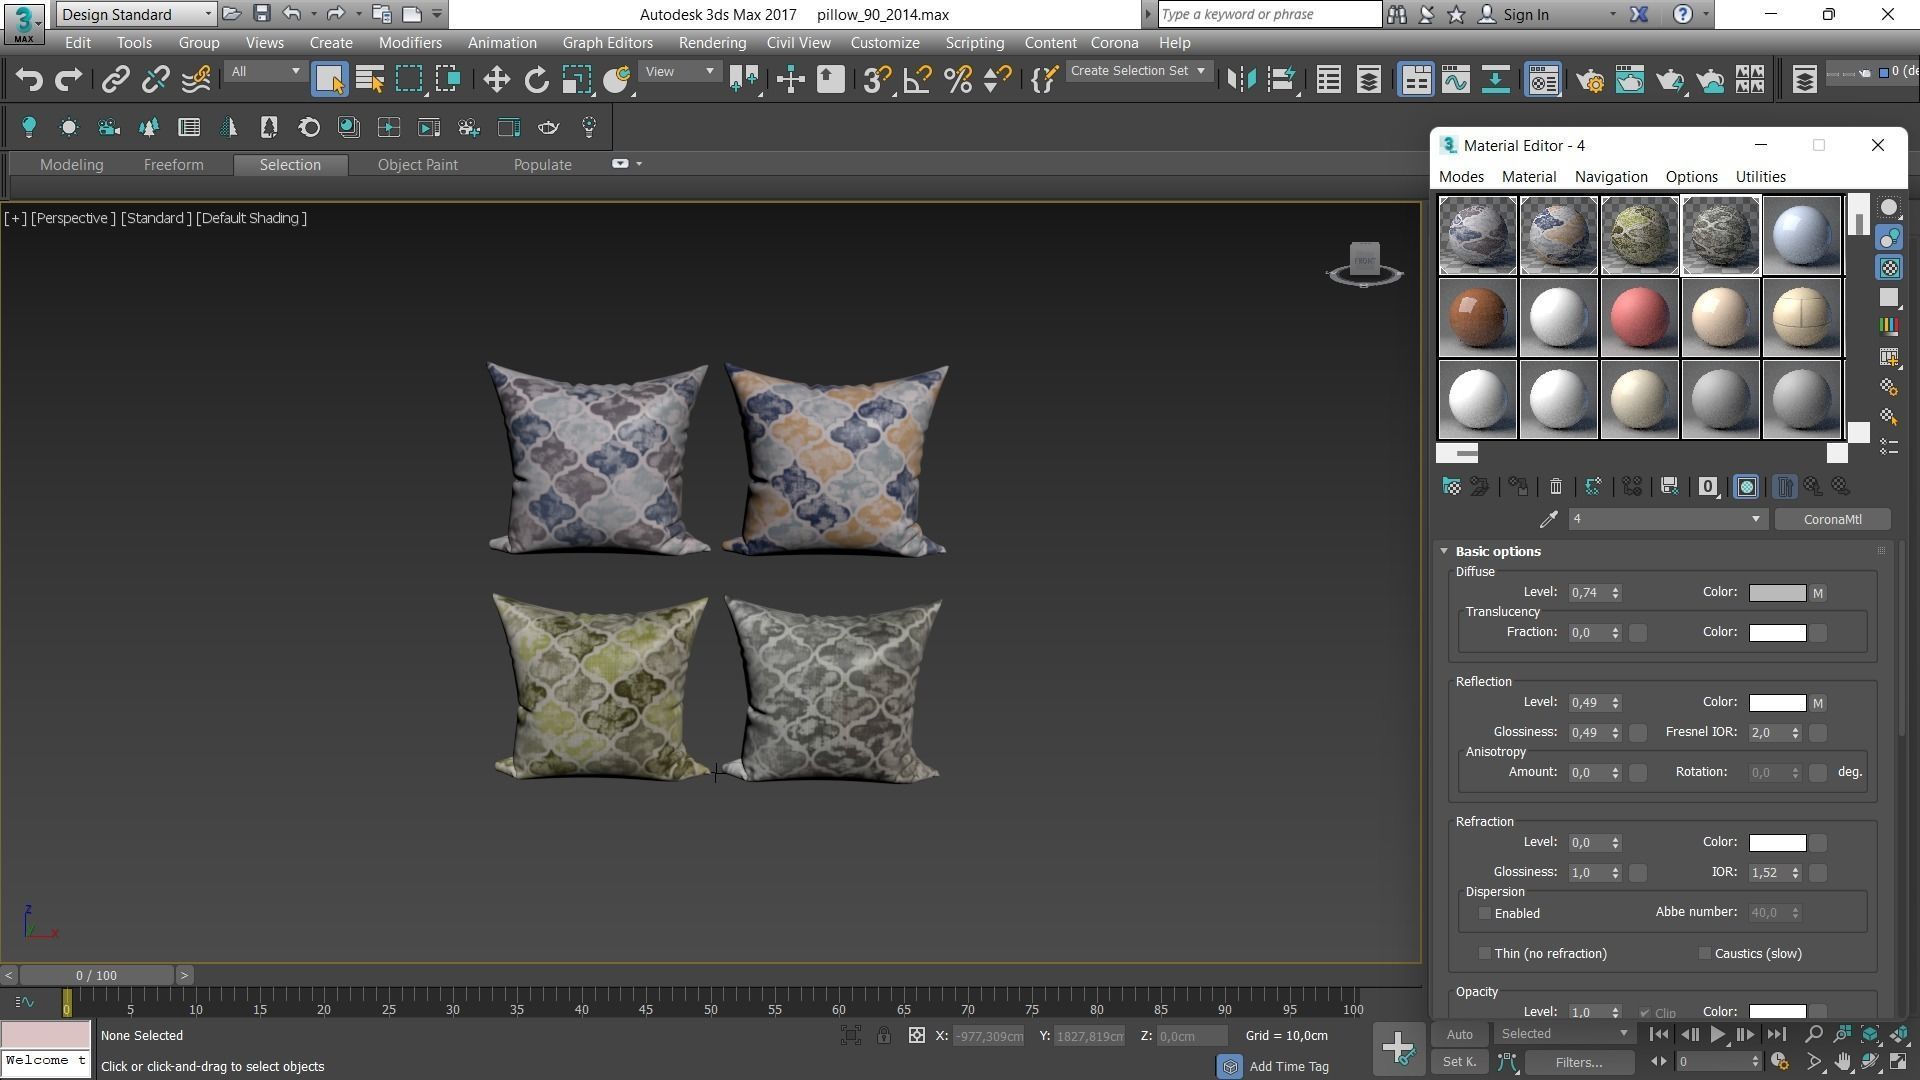Screen dimensions: 1920x1080
Task: Activate Select and Uniform Scale tool
Action: (x=576, y=80)
